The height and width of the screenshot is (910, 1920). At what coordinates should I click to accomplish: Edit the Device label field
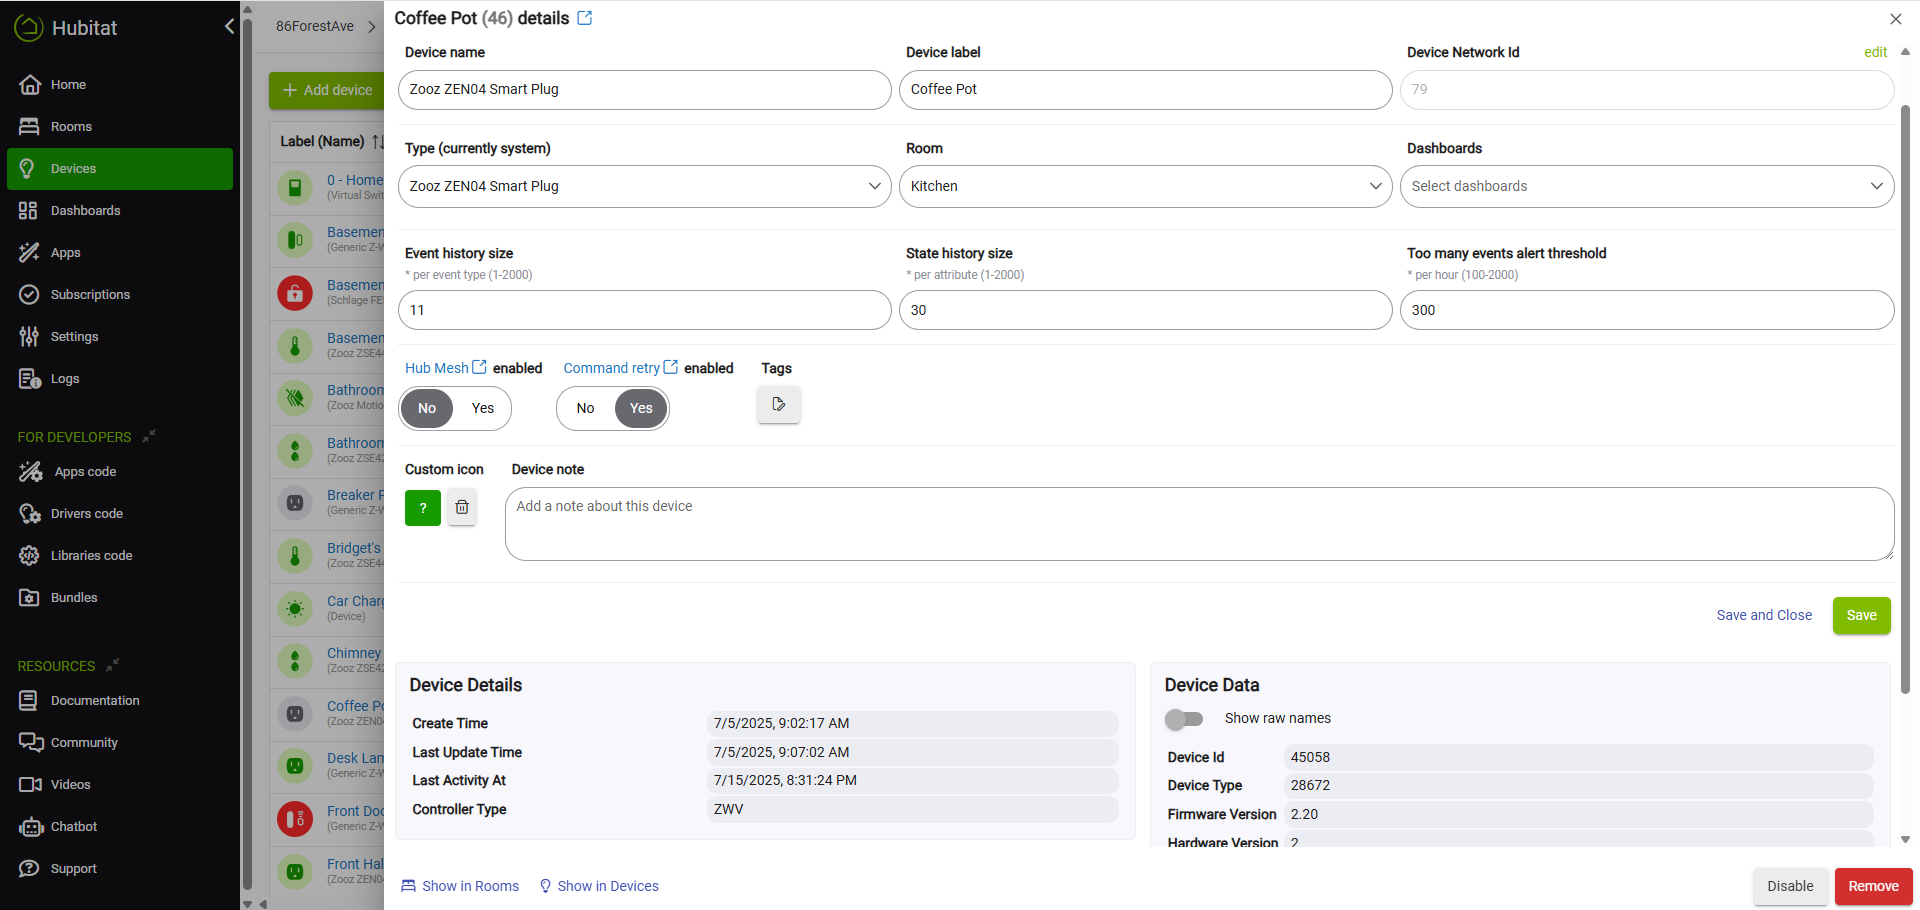tap(1145, 90)
